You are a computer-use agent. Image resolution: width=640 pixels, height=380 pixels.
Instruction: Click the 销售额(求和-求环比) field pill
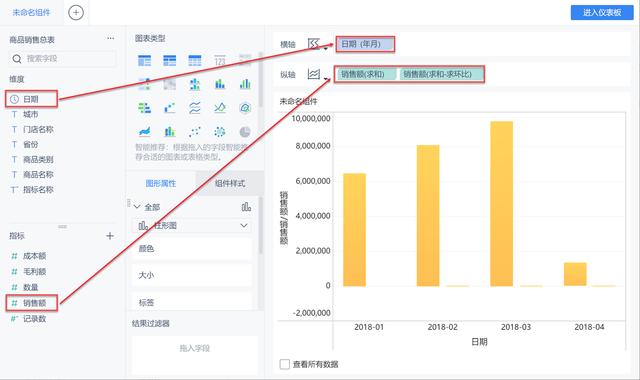tap(441, 74)
